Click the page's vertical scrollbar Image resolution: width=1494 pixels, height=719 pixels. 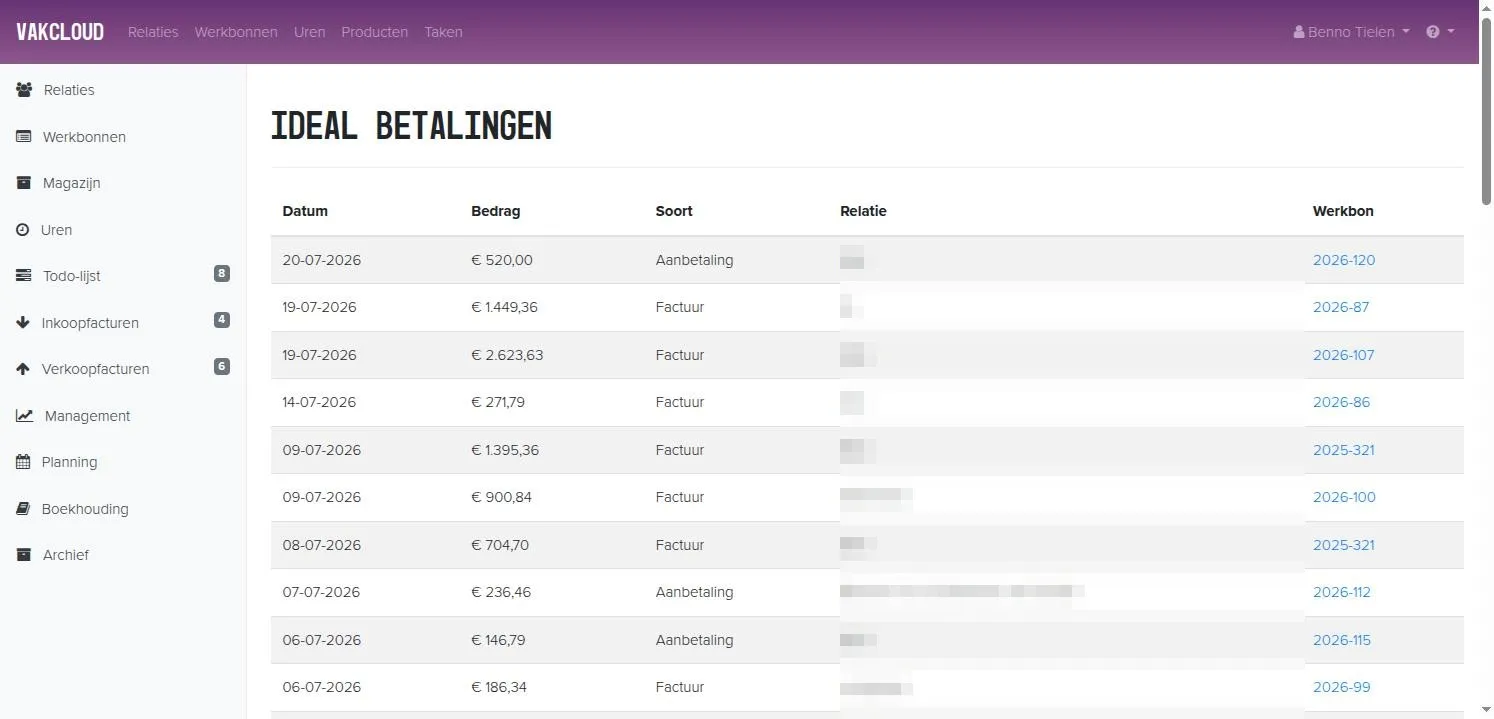(1486, 110)
